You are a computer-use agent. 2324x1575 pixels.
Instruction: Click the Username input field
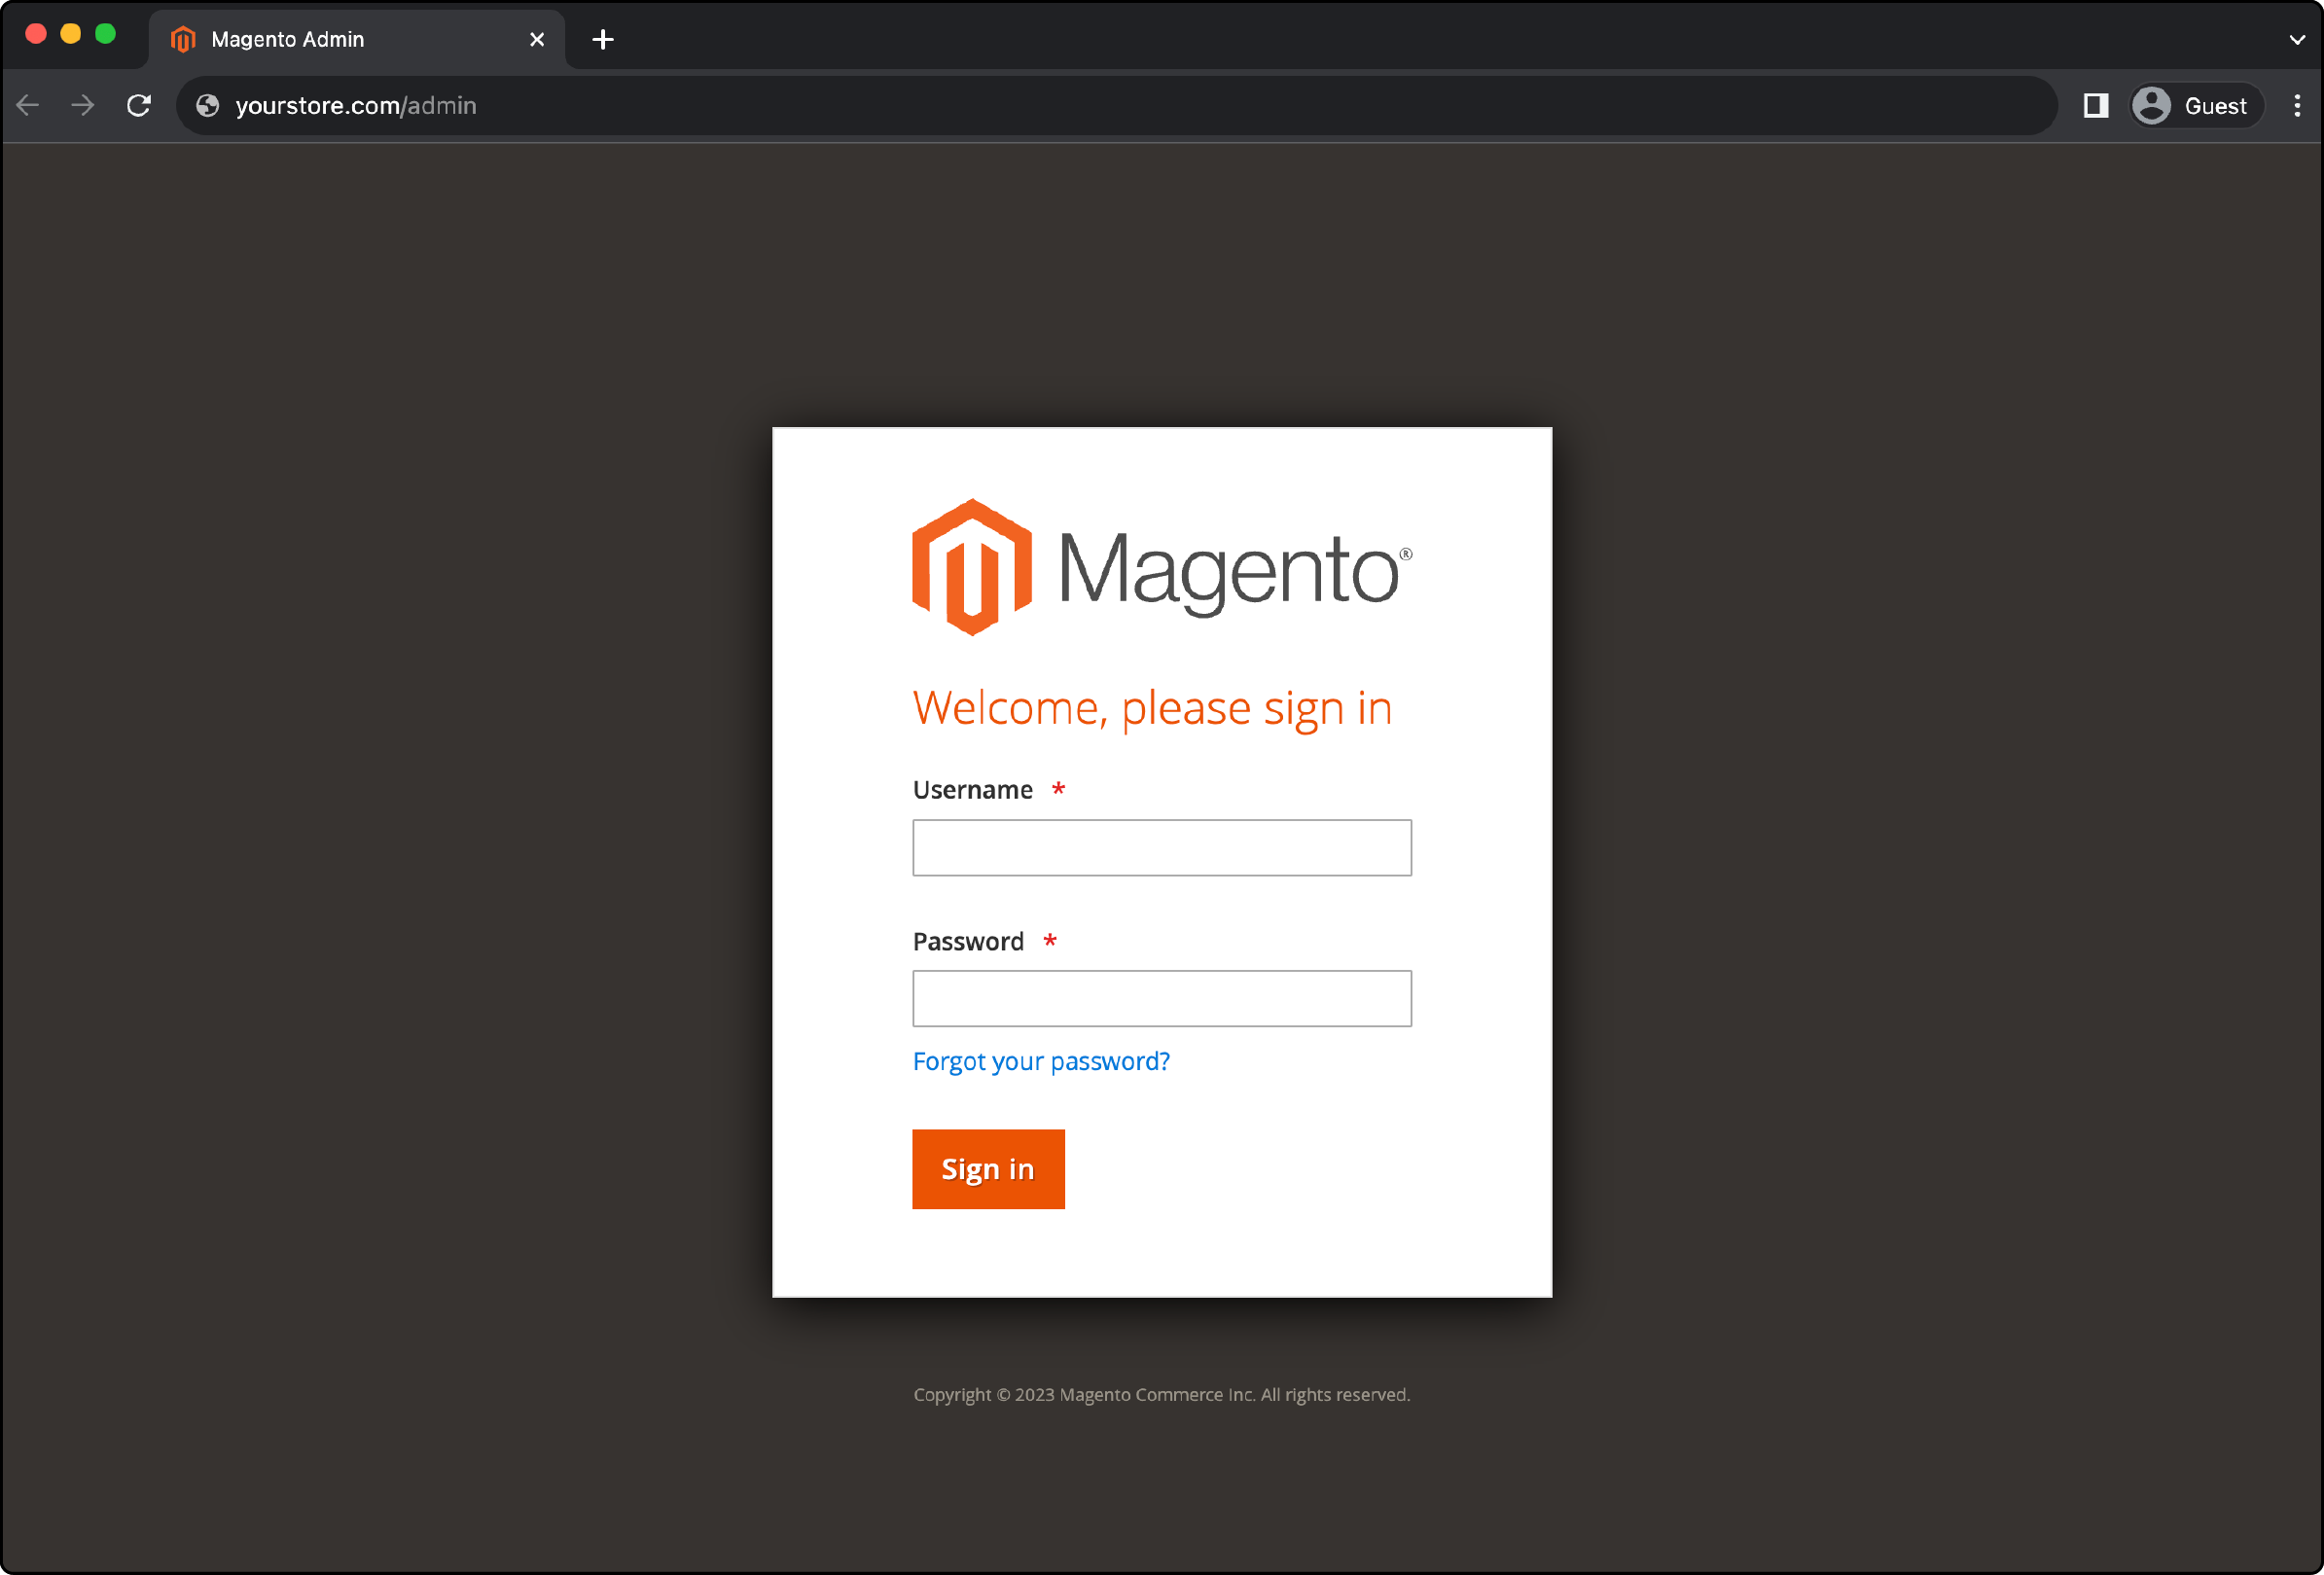tap(1162, 848)
